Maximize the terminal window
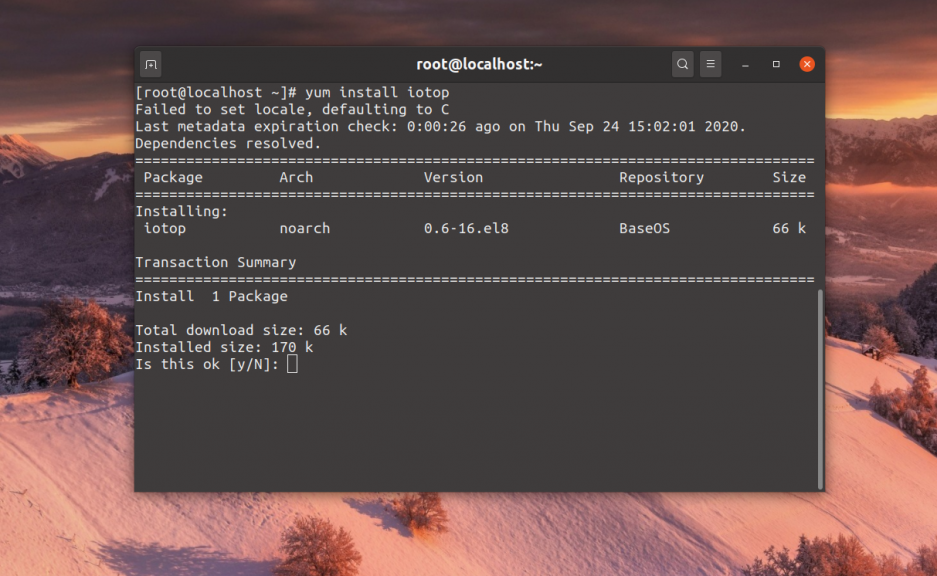937x576 pixels. pos(776,64)
